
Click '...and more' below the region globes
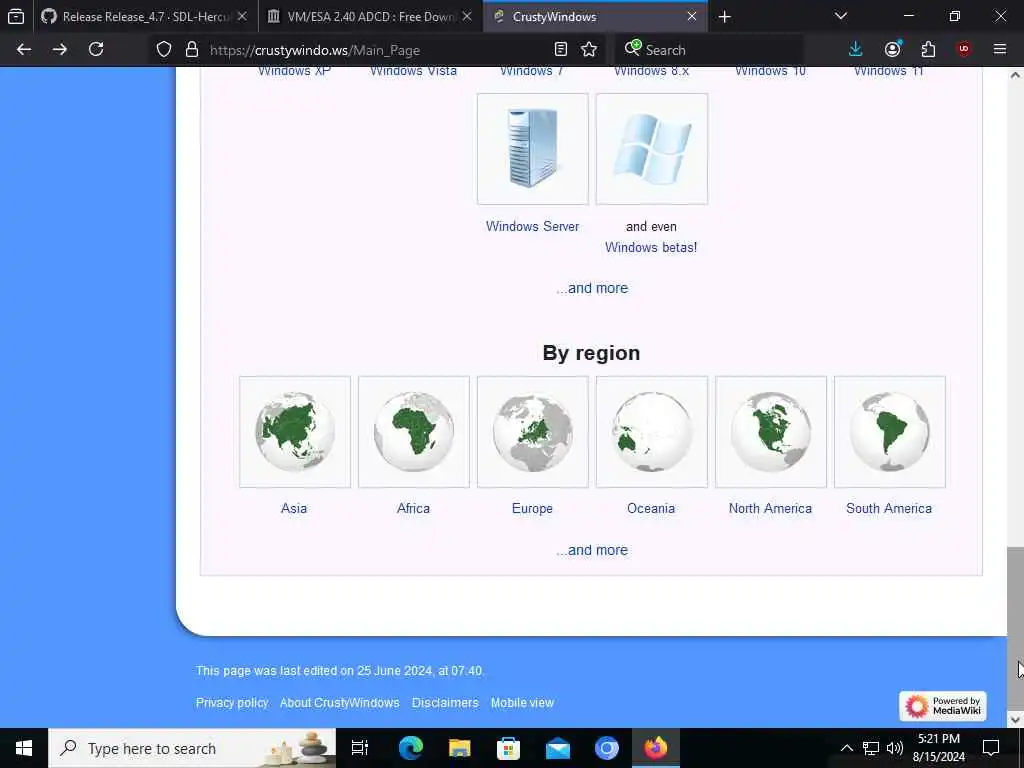(x=592, y=550)
